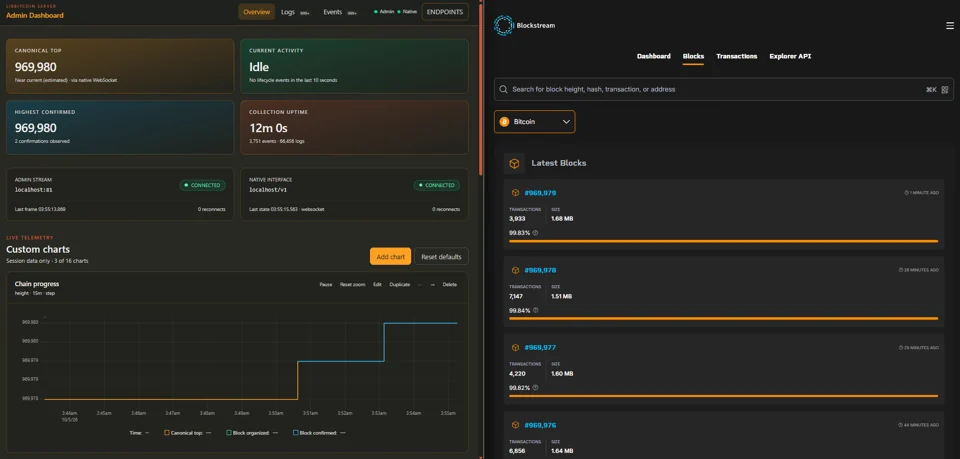Click the localhost/v1 address text
The width and height of the screenshot is (960, 459).
pos(268,190)
